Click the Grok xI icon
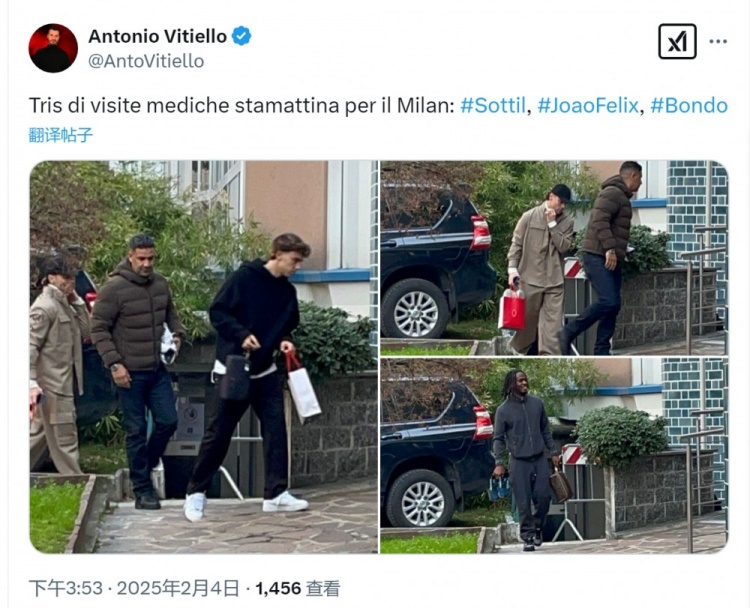 tap(677, 42)
